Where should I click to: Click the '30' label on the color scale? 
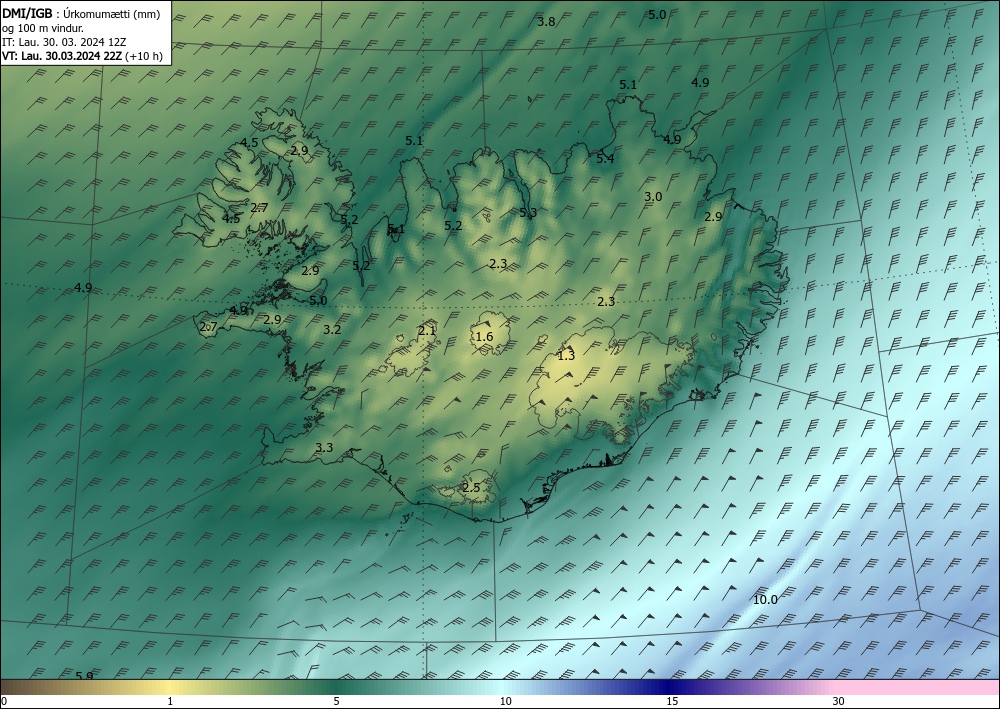tap(839, 701)
